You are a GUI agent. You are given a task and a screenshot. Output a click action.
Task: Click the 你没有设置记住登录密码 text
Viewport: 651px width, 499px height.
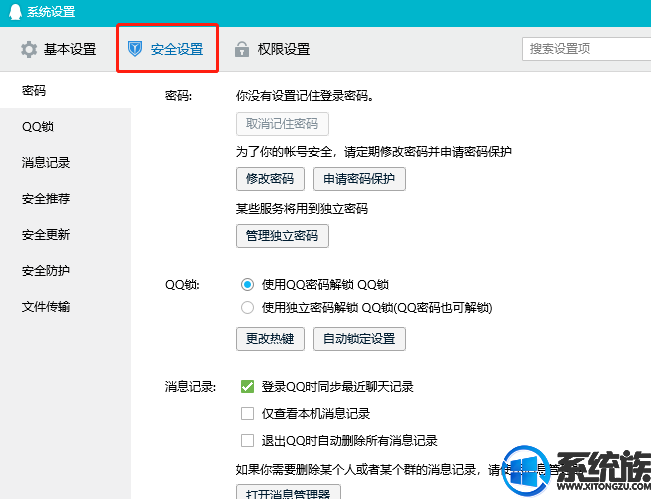(x=305, y=96)
